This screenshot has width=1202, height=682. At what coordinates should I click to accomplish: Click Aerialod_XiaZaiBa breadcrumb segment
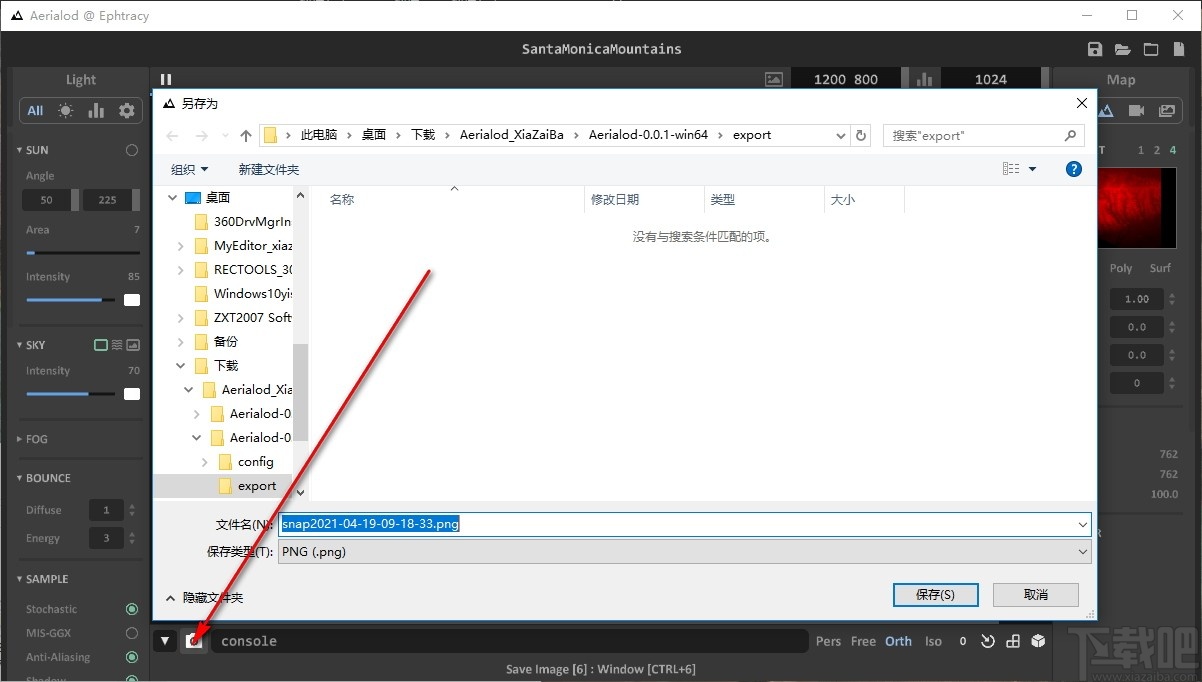(512, 135)
